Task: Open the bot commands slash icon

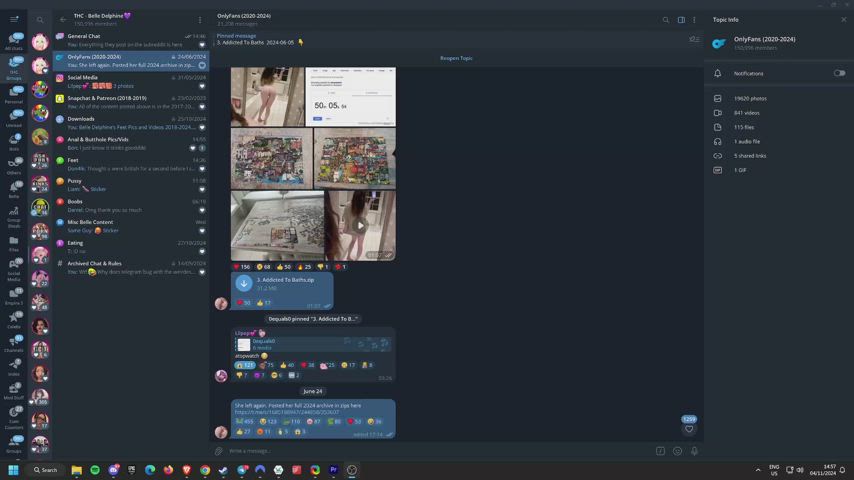Action: click(660, 451)
